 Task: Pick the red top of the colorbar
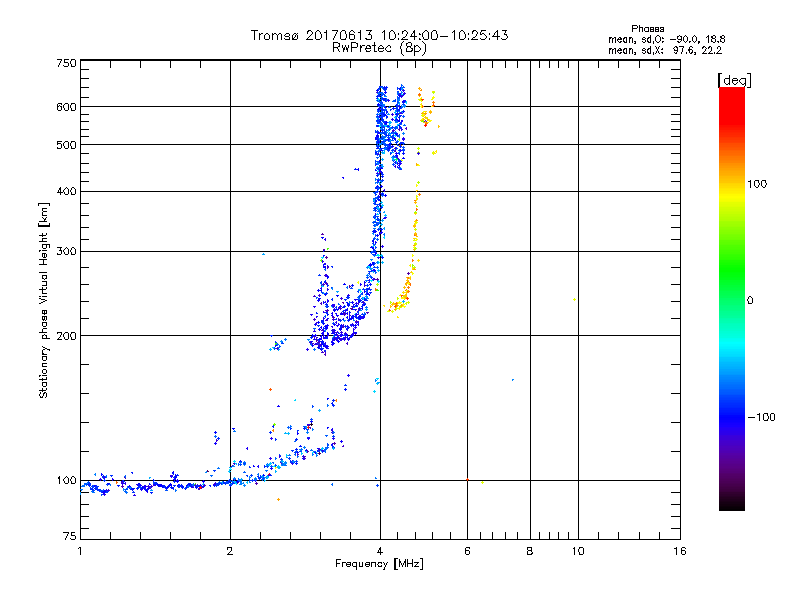pos(731,92)
